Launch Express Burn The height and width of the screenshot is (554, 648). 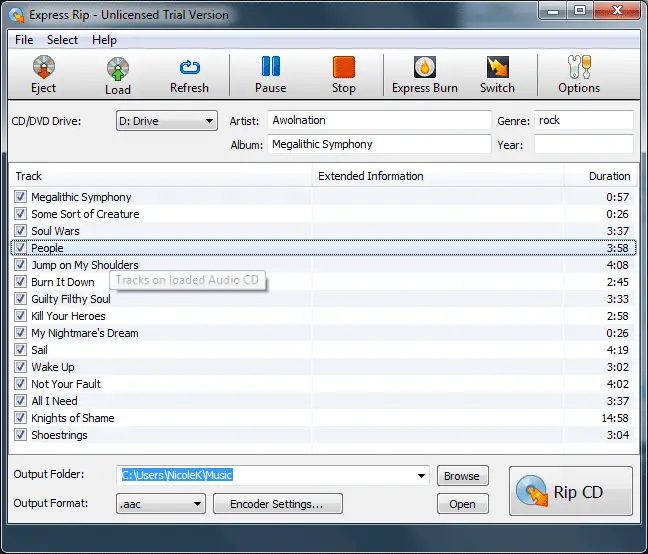pyautogui.click(x=425, y=76)
